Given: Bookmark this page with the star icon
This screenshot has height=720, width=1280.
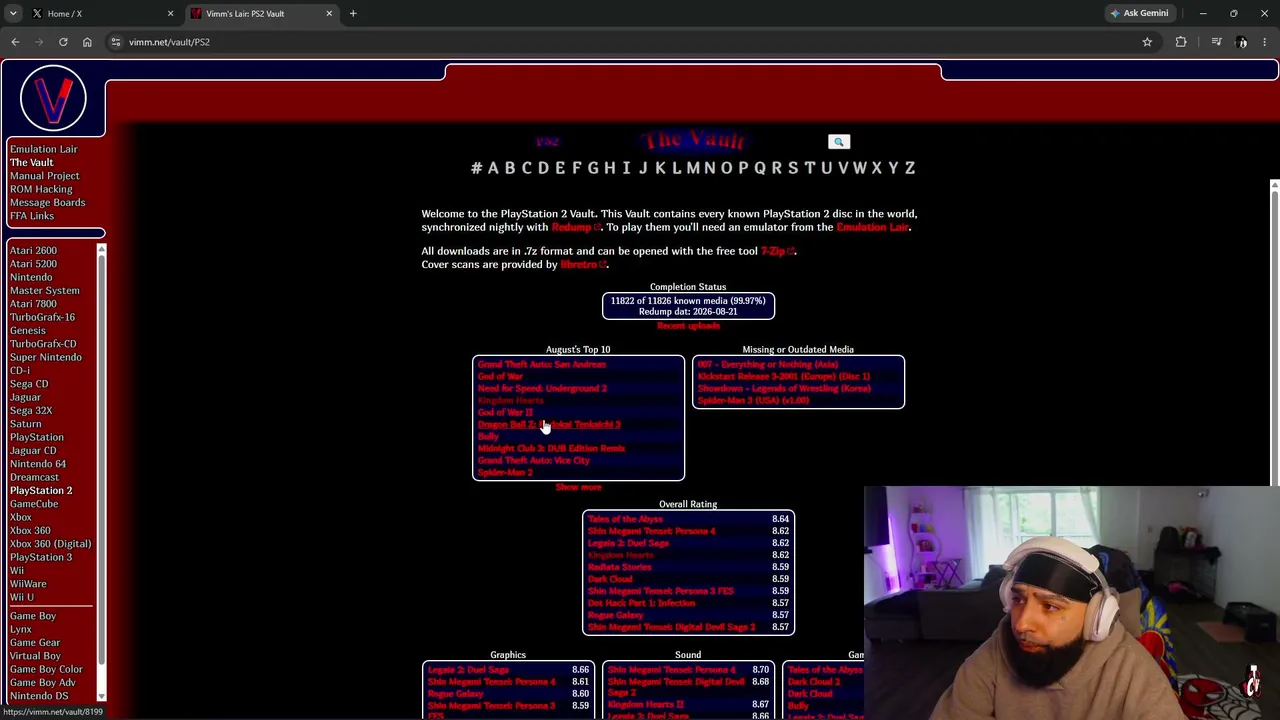Looking at the screenshot, I should [1147, 42].
